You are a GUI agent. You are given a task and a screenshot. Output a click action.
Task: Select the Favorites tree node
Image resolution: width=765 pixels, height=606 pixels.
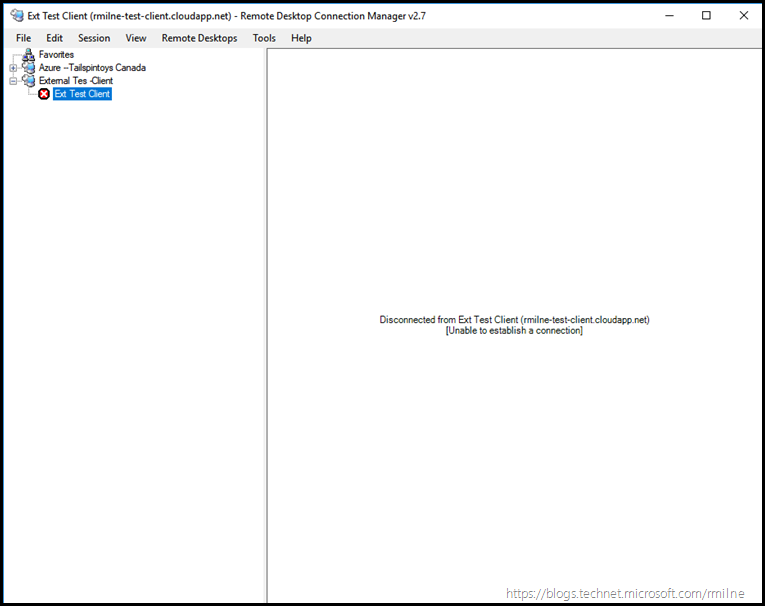point(56,55)
